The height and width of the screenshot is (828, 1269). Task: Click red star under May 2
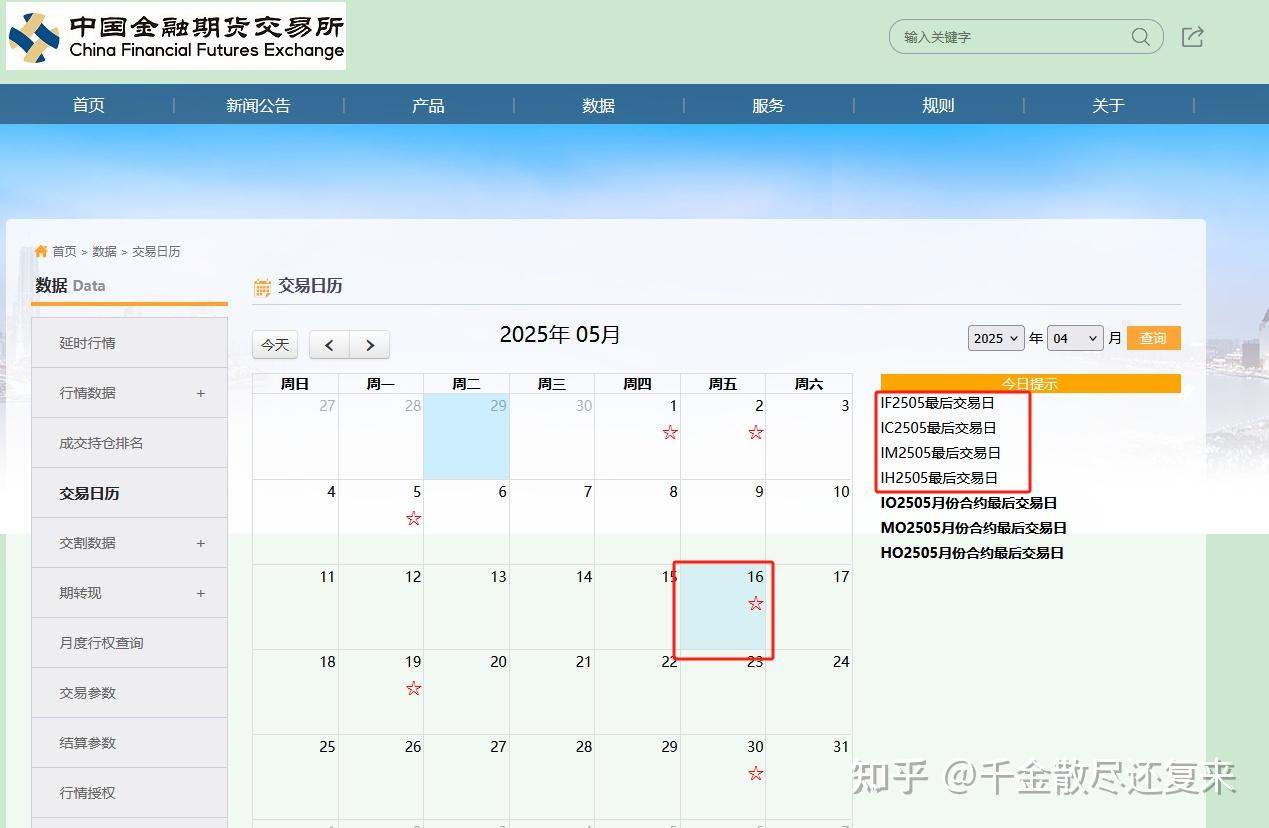point(756,432)
